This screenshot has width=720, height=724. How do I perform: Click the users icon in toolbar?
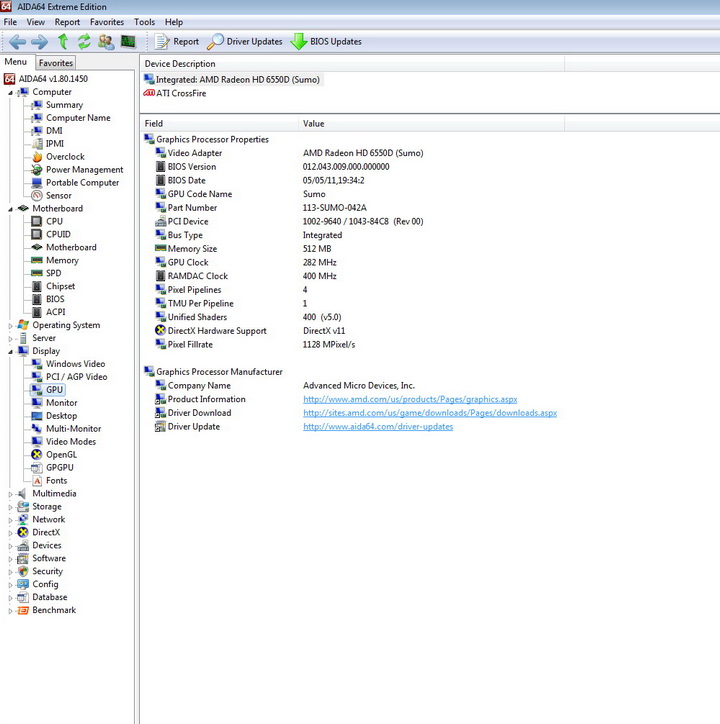106,42
